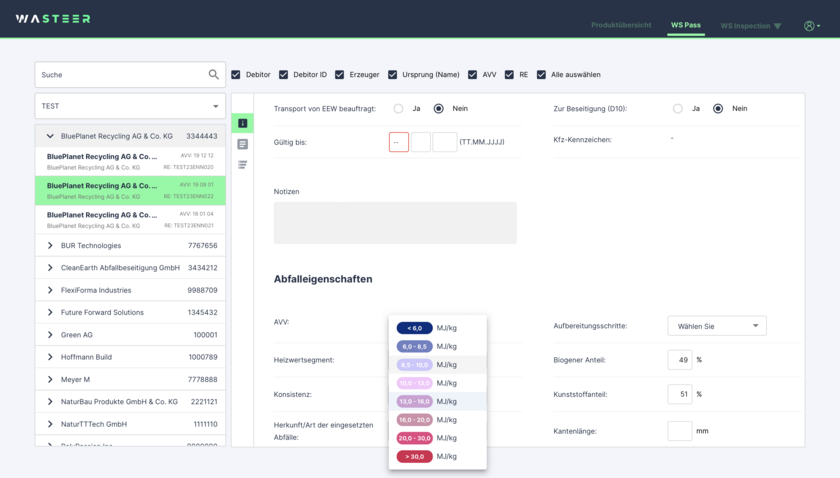Open the document icon in side strip
This screenshot has width=840, height=478.
[x=243, y=144]
